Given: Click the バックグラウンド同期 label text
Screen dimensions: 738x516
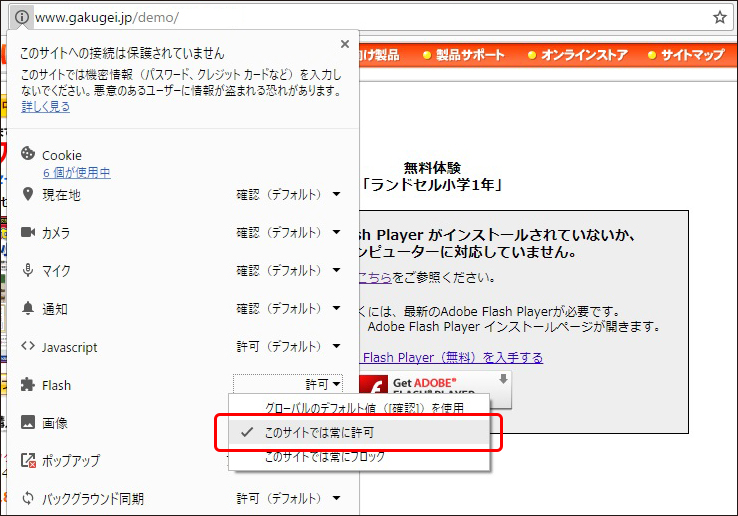Looking at the screenshot, I should tap(93, 499).
